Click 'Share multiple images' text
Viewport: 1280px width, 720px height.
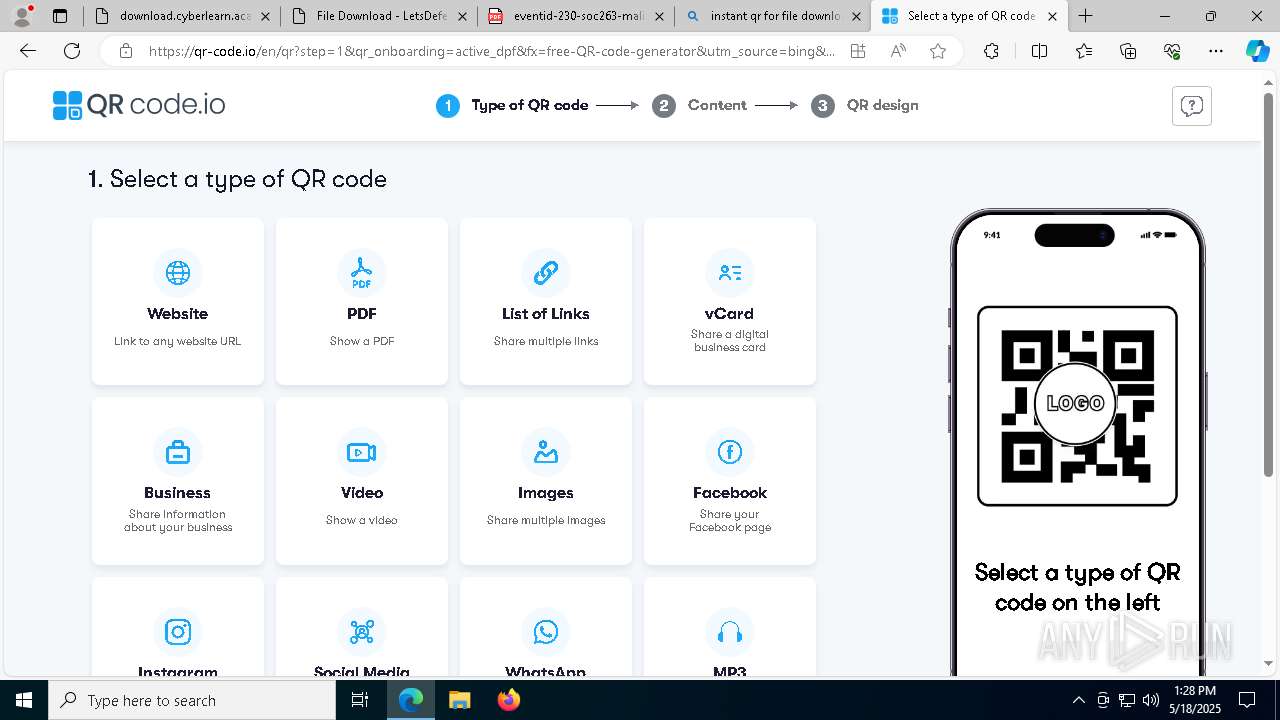point(546,520)
